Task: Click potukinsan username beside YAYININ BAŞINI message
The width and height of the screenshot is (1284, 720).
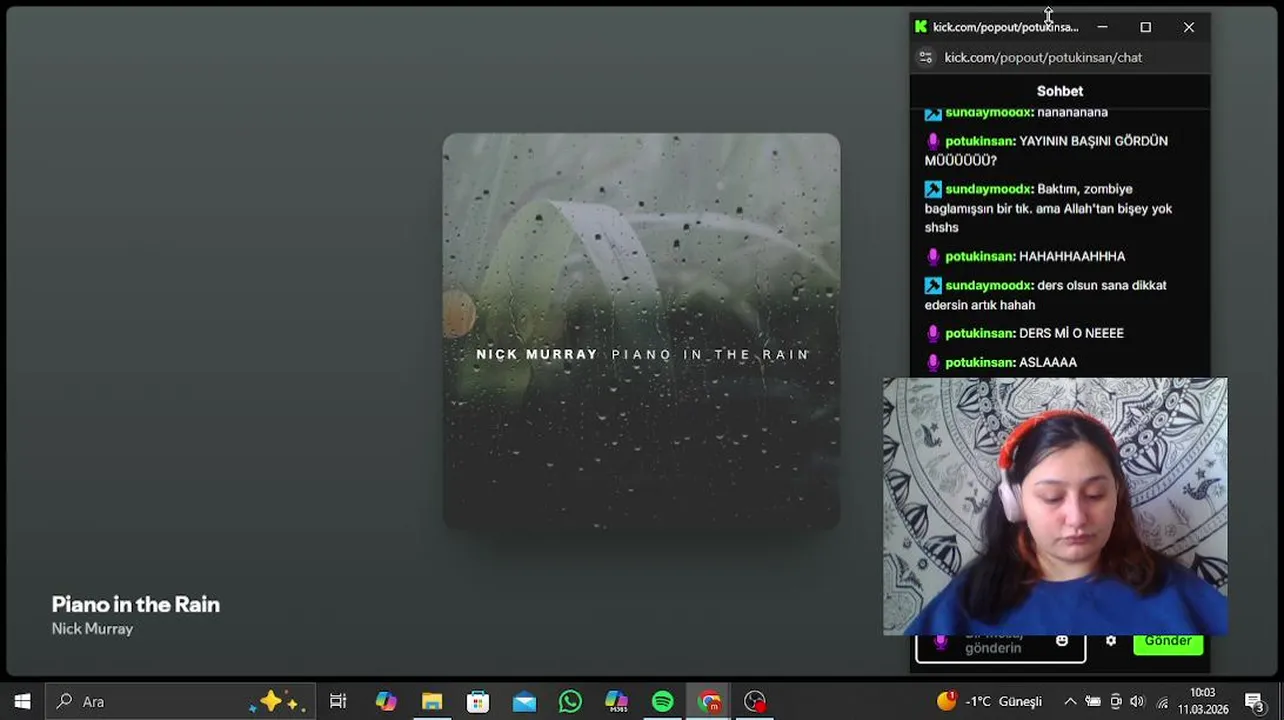Action: click(x=981, y=141)
